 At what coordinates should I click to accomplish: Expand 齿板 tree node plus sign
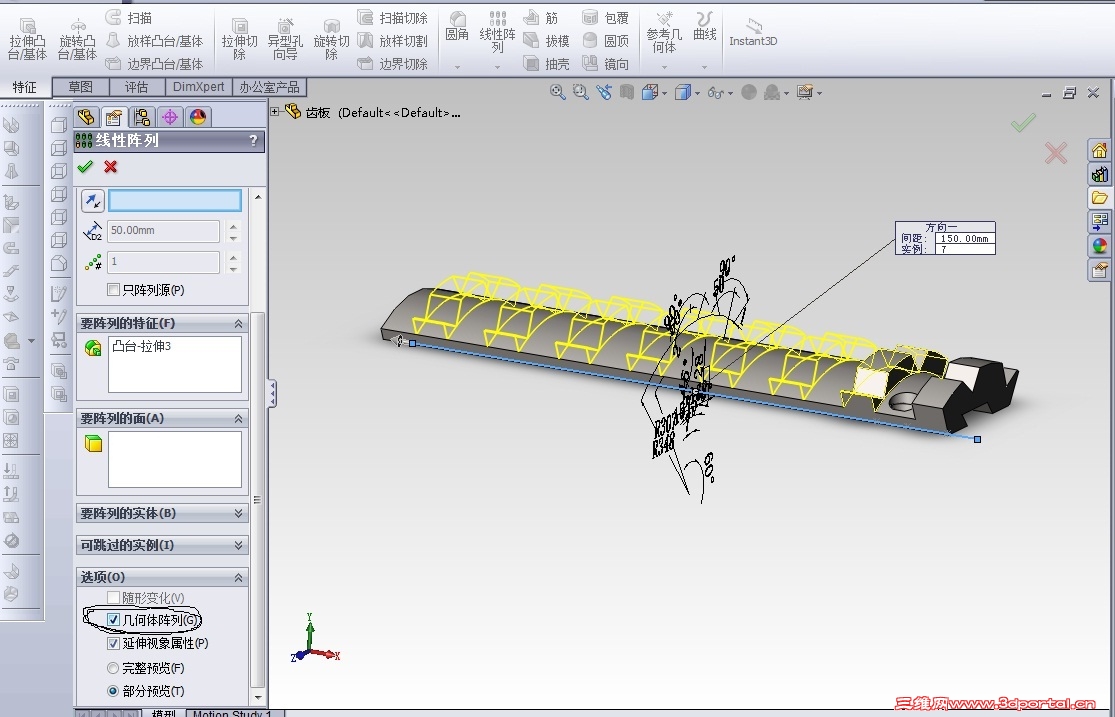pyautogui.click(x=274, y=111)
